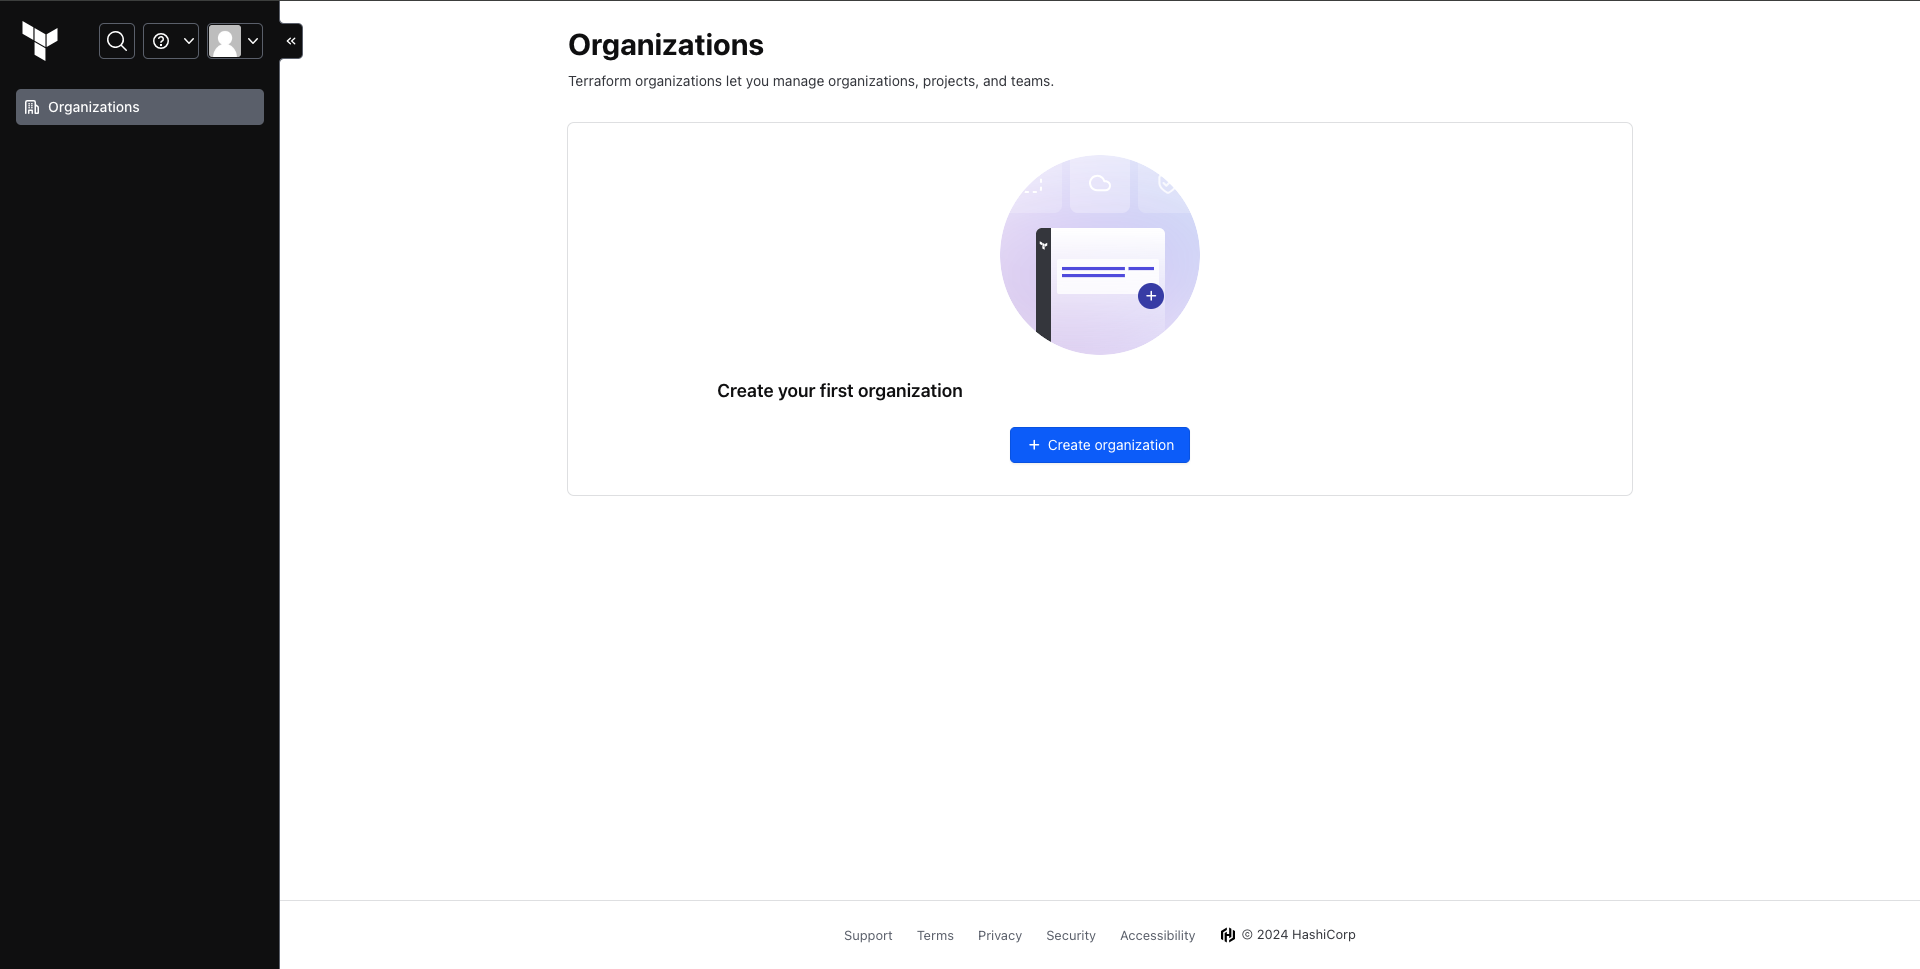Click the HashiCorp logo in the footer

[1228, 935]
